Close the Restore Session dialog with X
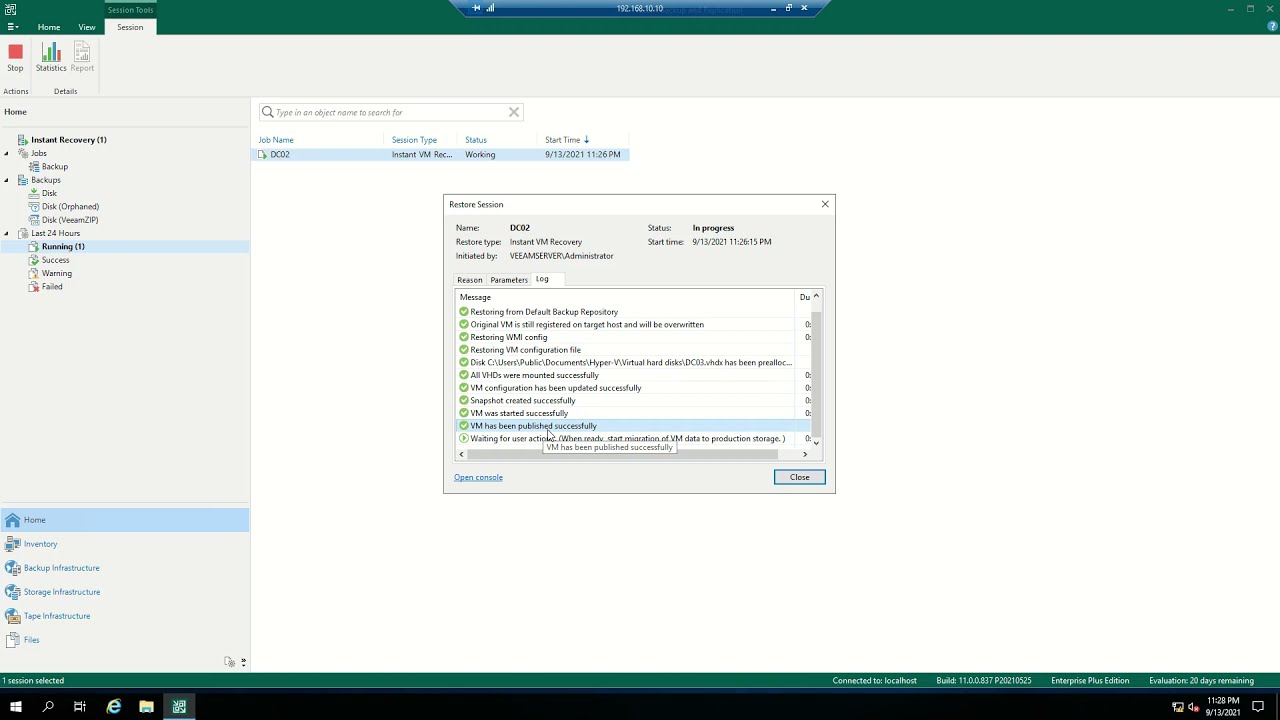Image resolution: width=1280 pixels, height=720 pixels. click(x=825, y=204)
